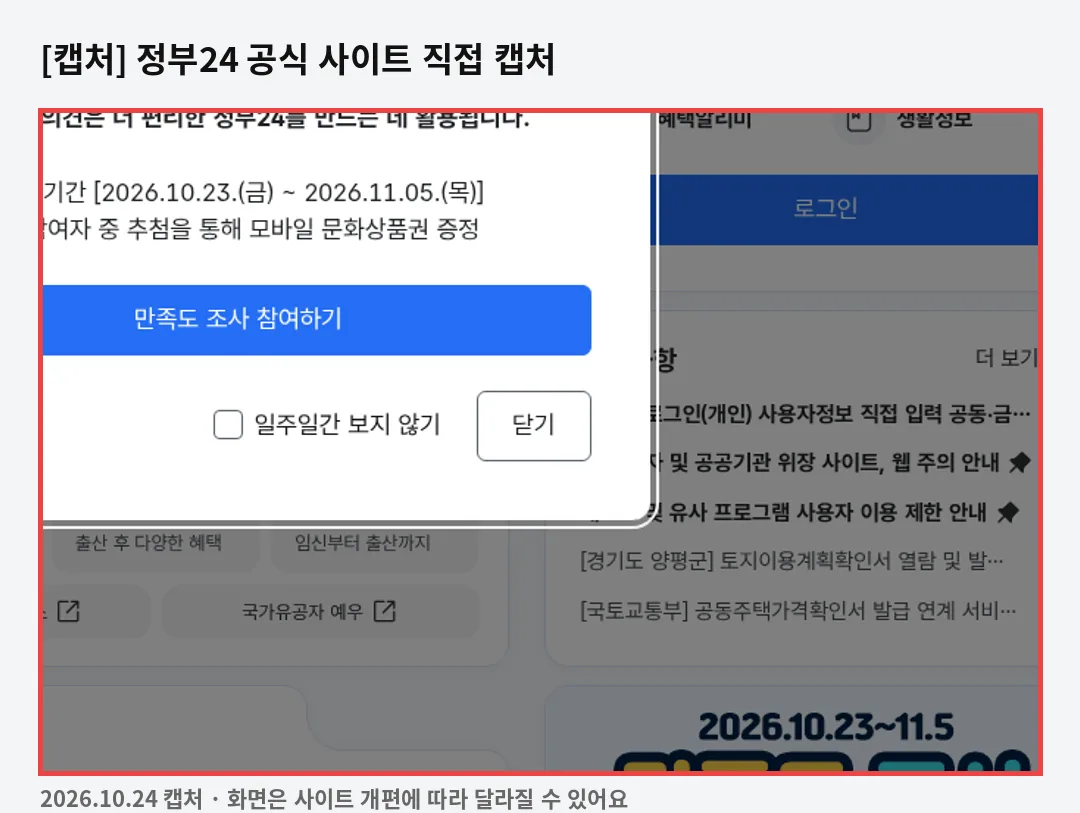This screenshot has width=1080, height=813.
Task: Close the popup with 닫기 button
Action: (x=534, y=426)
